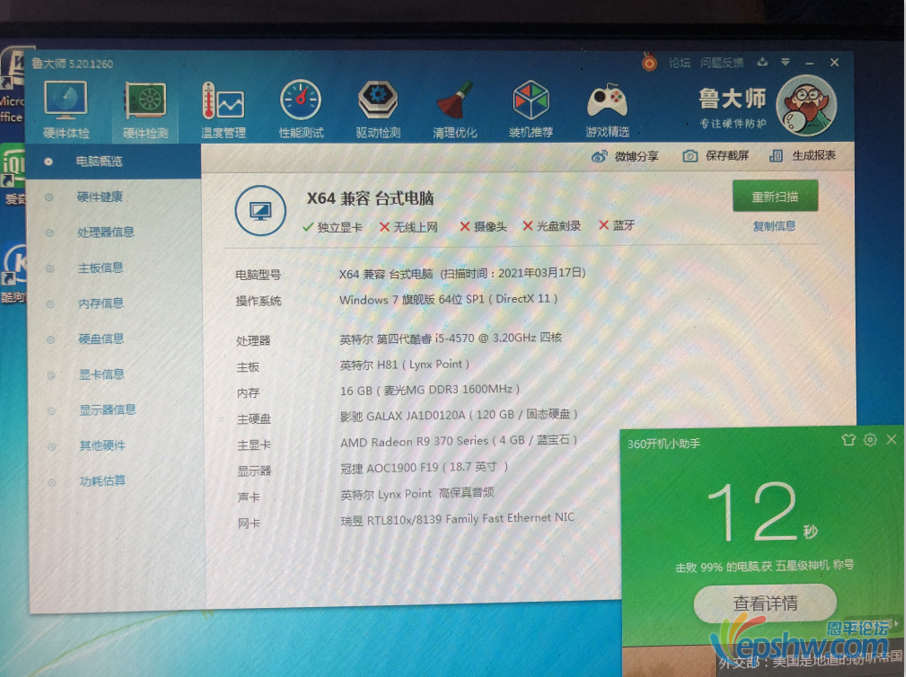
Task: Click the processor value i5-4570 @ 3.20GHz
Action: pyautogui.click(x=451, y=338)
